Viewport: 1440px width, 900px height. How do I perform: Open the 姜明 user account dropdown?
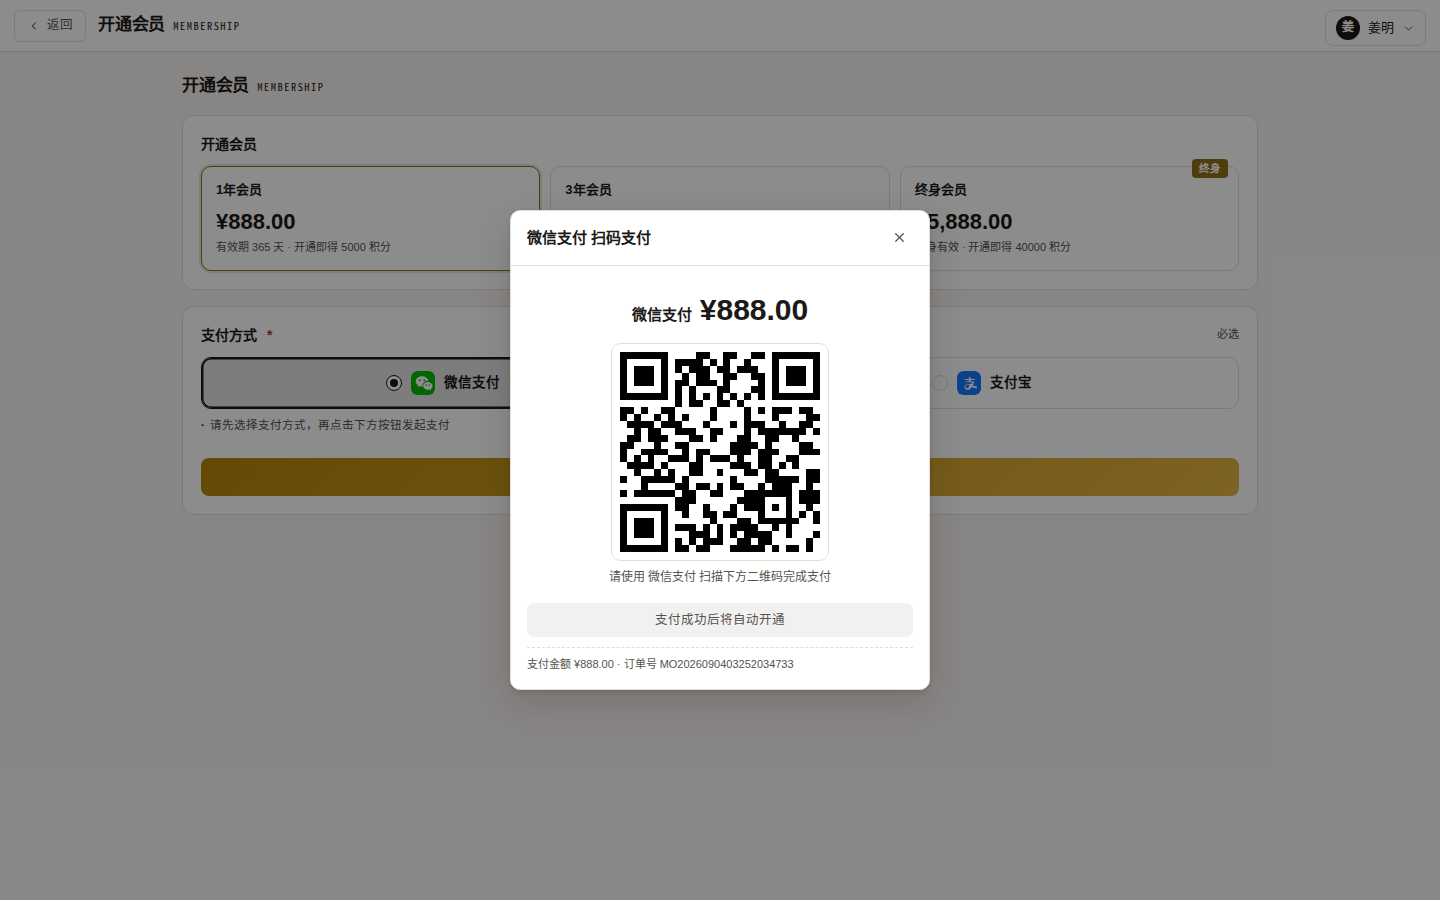[1375, 28]
